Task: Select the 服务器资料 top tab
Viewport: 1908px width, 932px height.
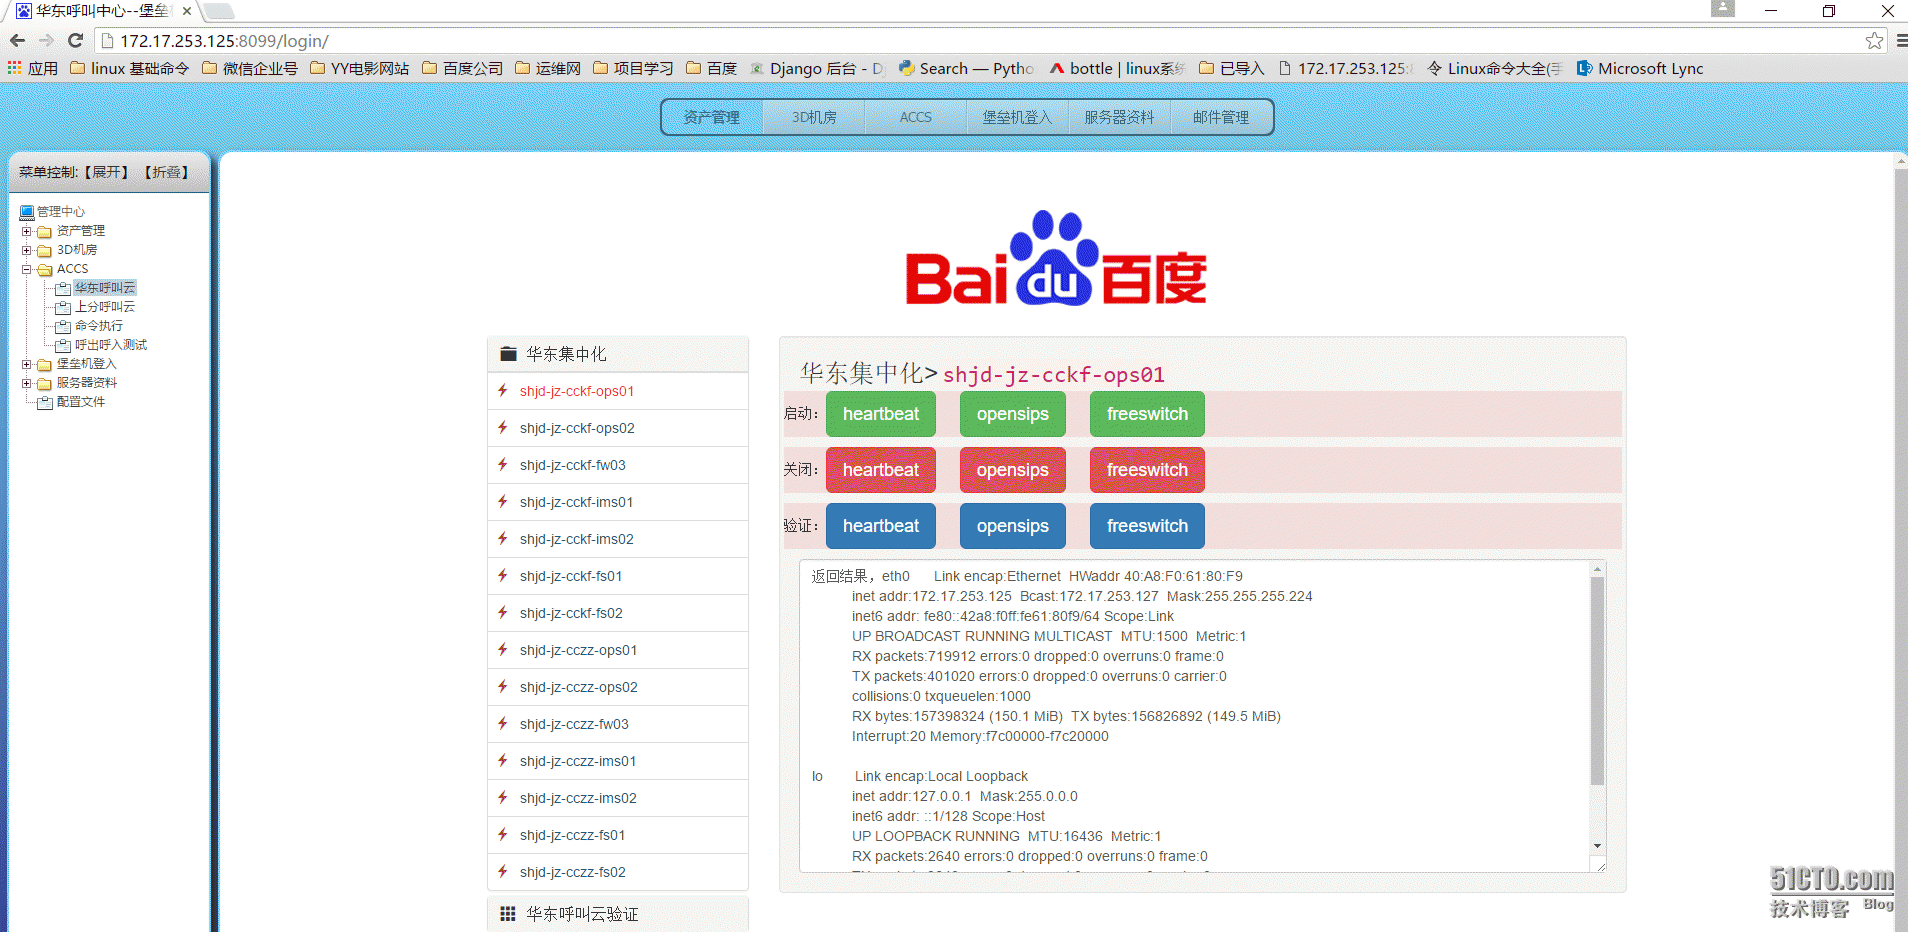Action: [1120, 117]
